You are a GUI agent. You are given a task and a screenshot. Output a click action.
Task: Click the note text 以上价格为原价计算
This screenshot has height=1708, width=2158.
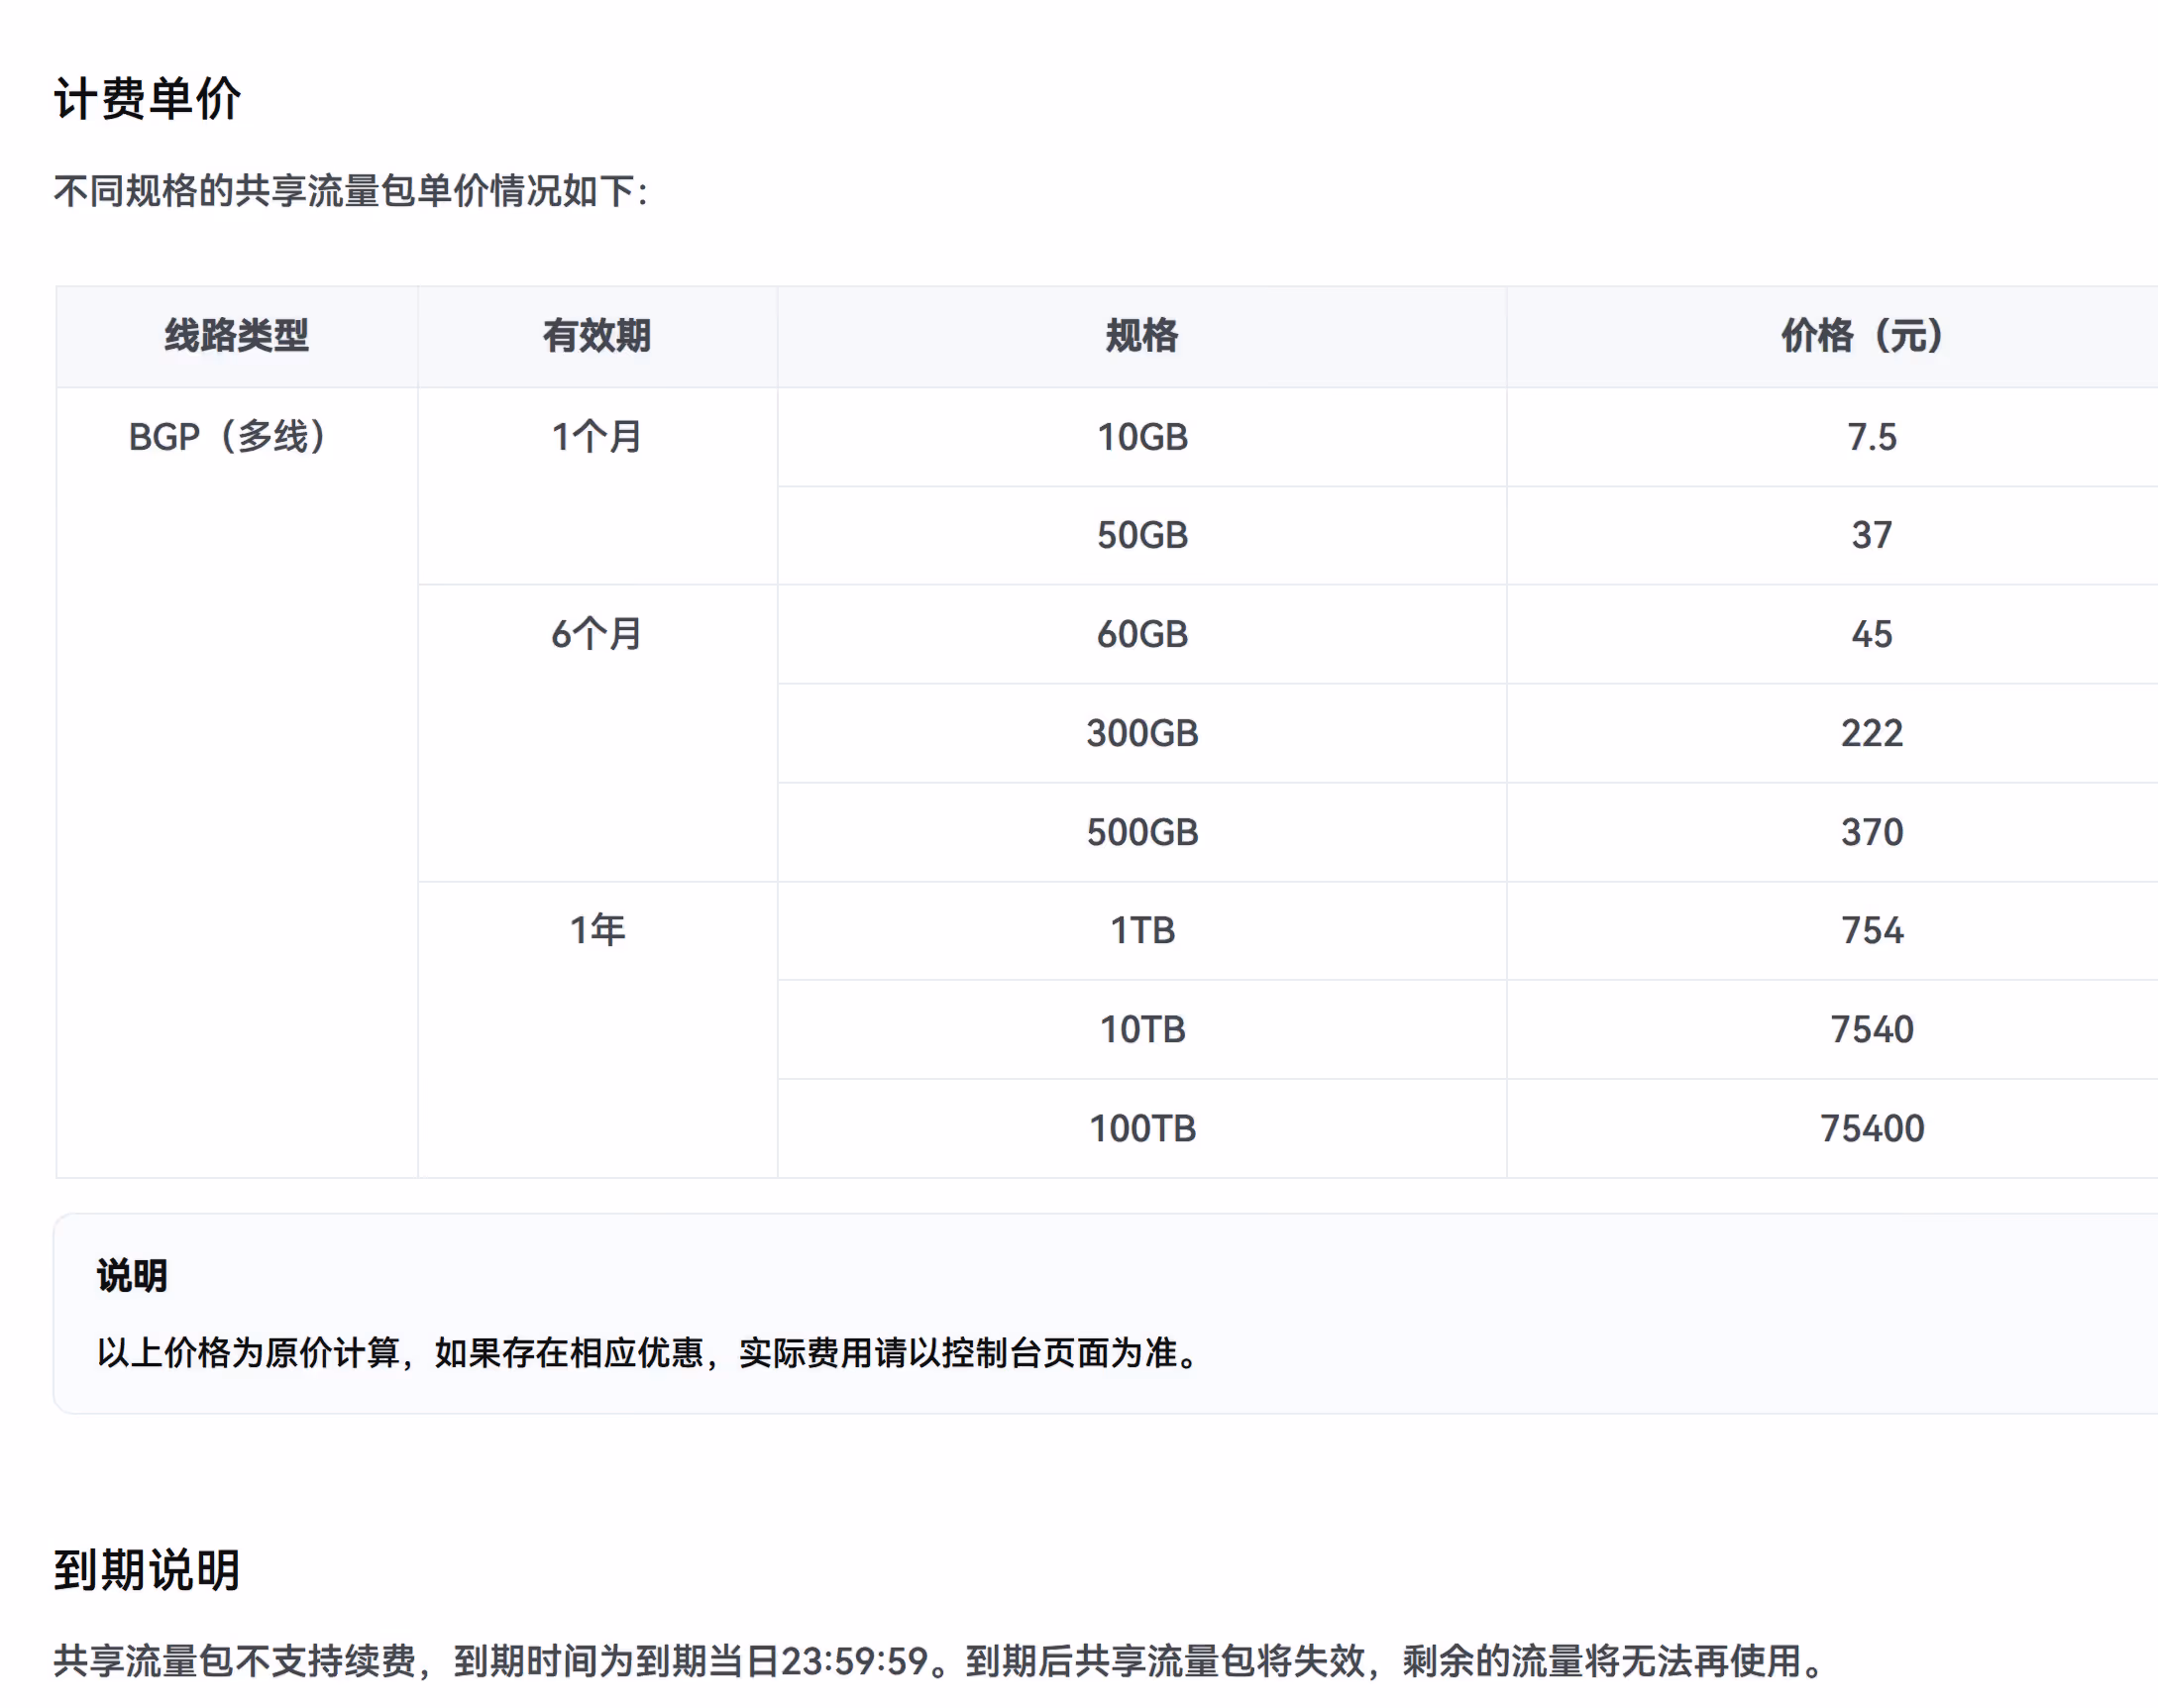click(x=249, y=1353)
